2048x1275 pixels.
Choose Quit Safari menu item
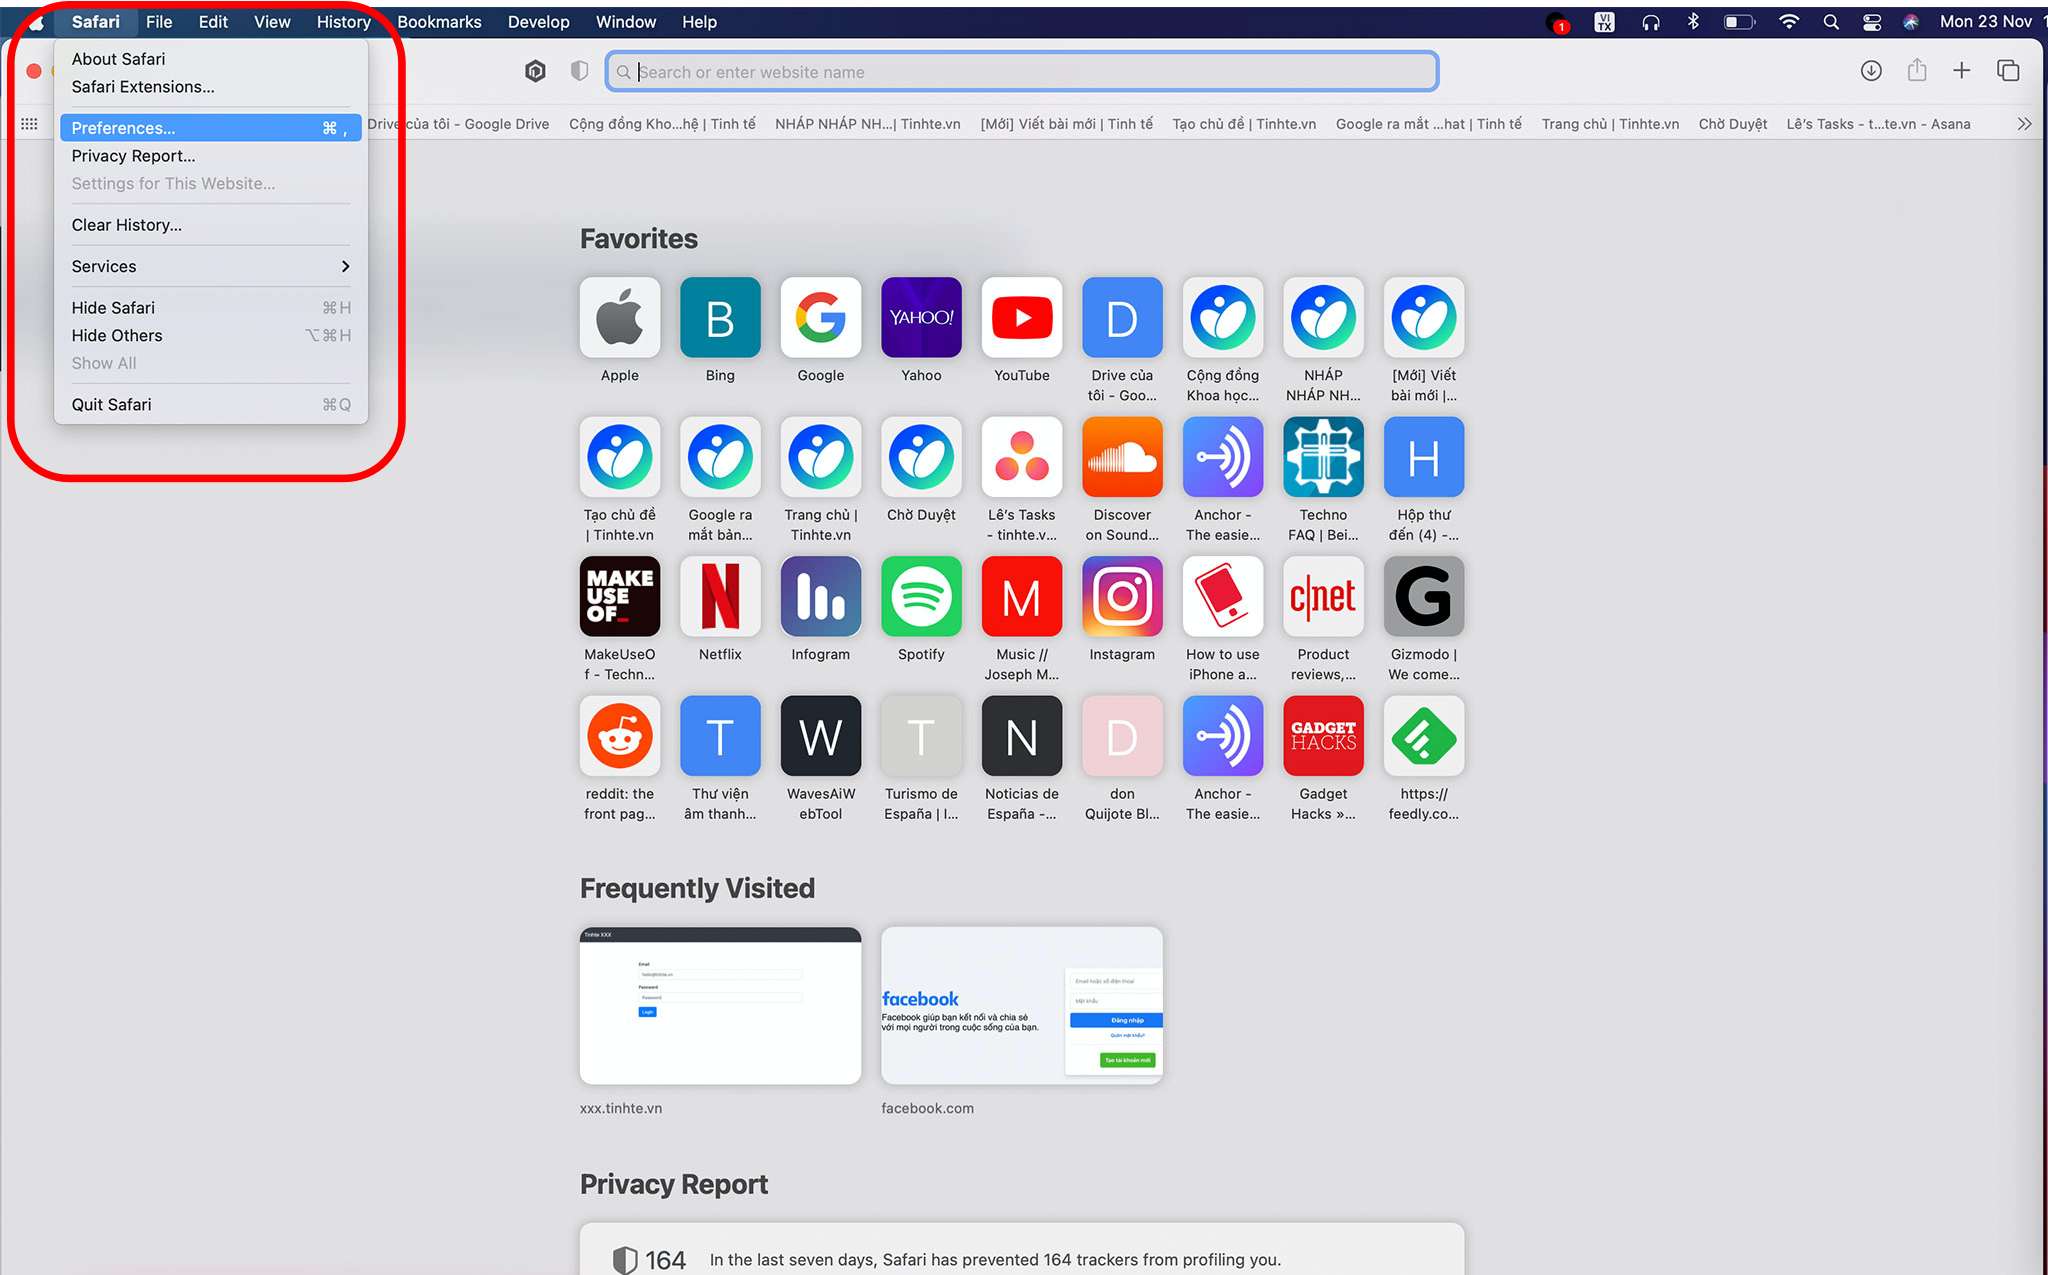210,404
